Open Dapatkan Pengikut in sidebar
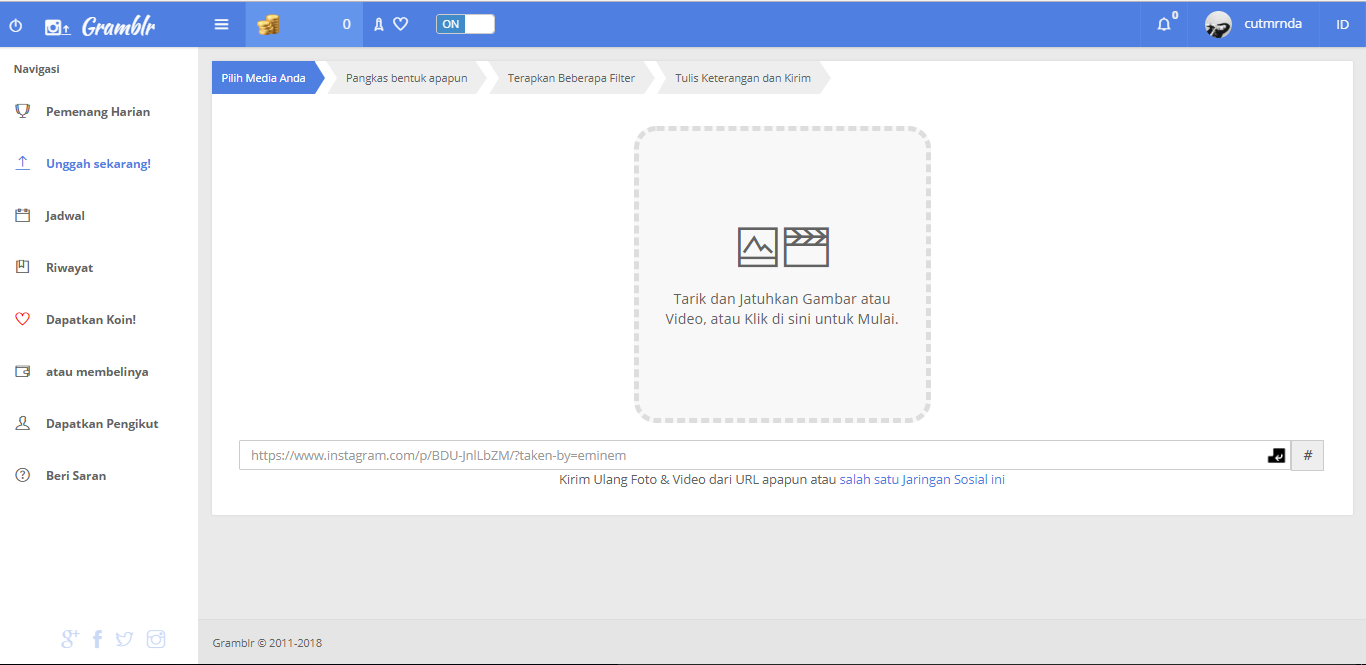This screenshot has width=1366, height=665. point(102,424)
